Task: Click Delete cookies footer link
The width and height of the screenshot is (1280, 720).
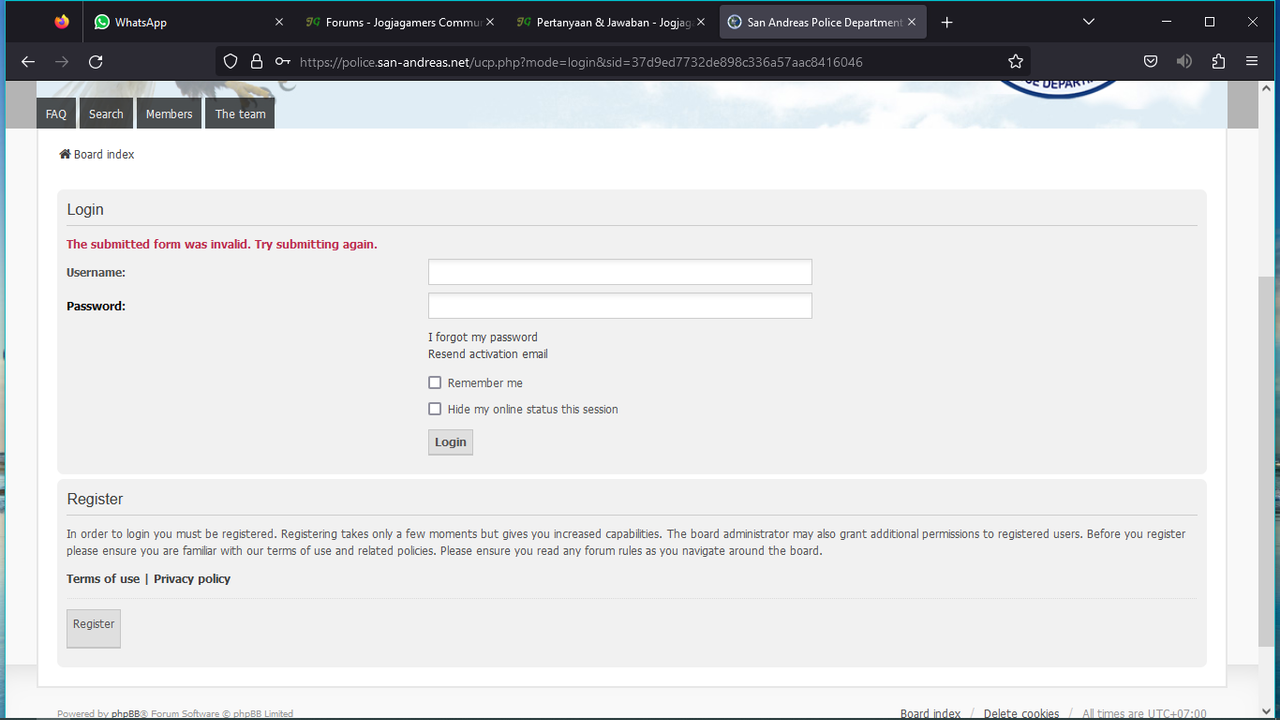Action: click(x=1021, y=714)
